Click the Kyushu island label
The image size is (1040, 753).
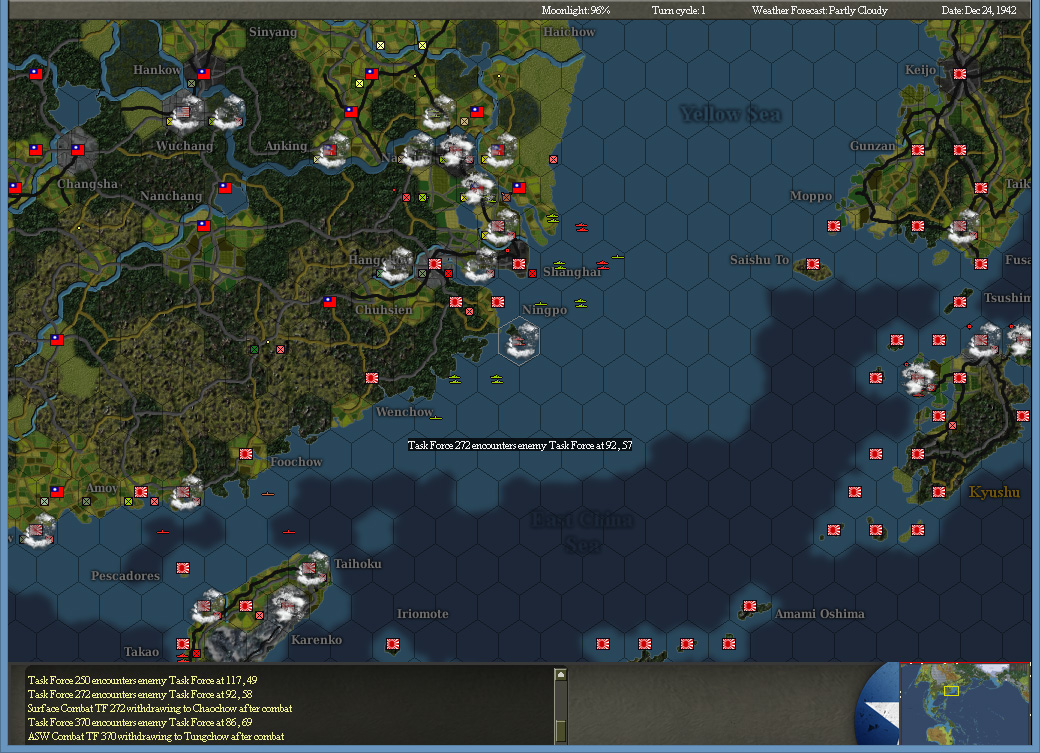(x=994, y=492)
